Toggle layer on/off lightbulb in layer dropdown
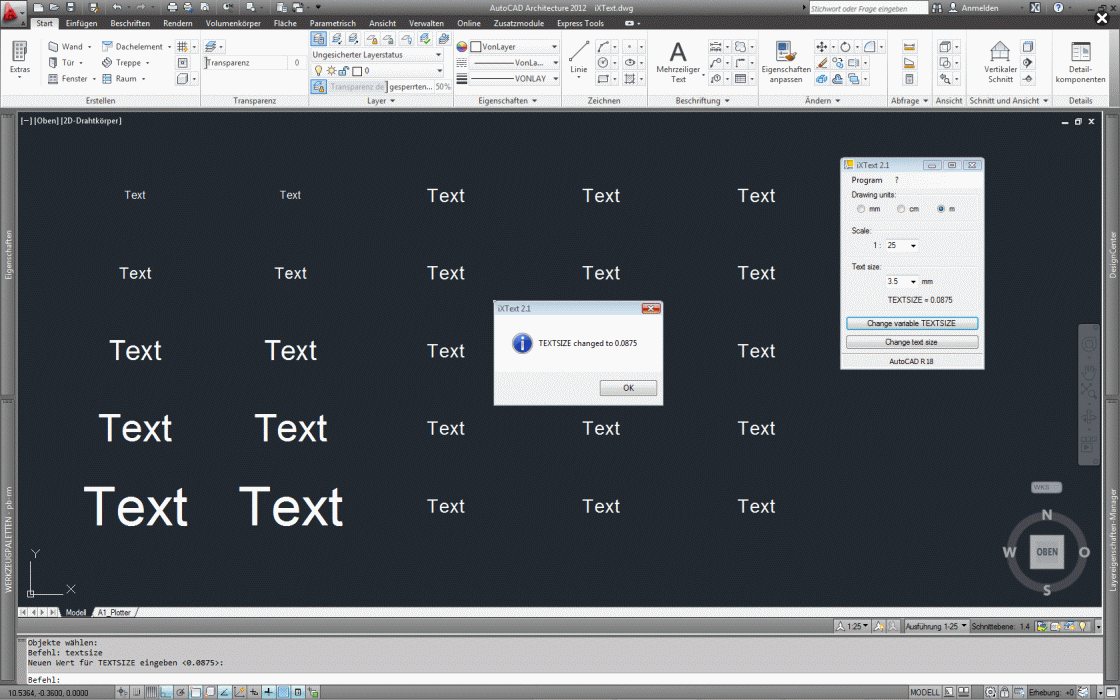 pos(319,71)
